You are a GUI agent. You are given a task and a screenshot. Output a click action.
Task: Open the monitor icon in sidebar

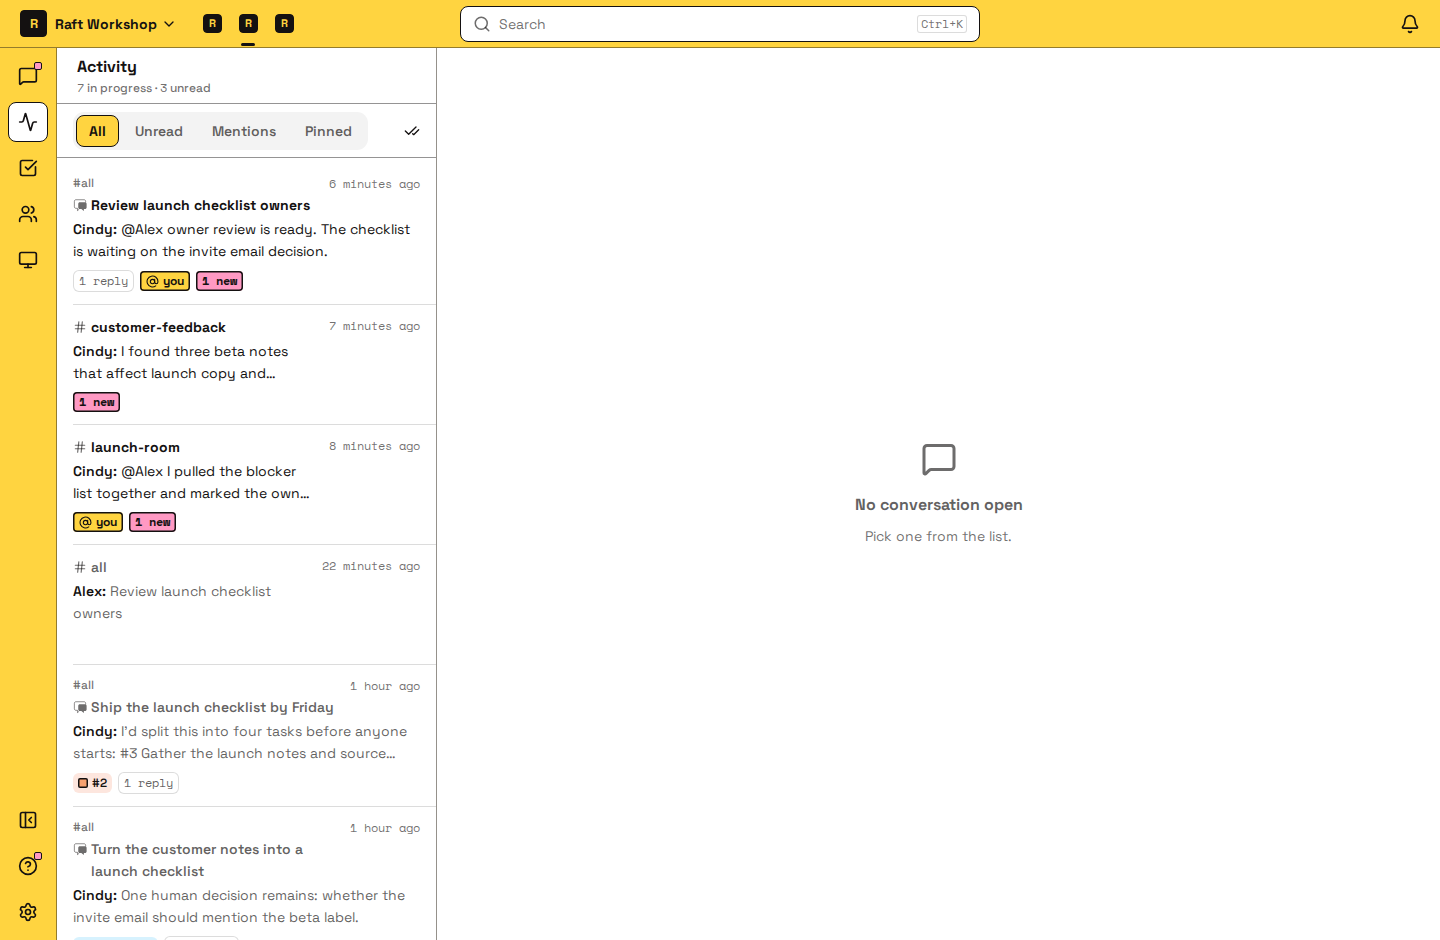click(28, 260)
